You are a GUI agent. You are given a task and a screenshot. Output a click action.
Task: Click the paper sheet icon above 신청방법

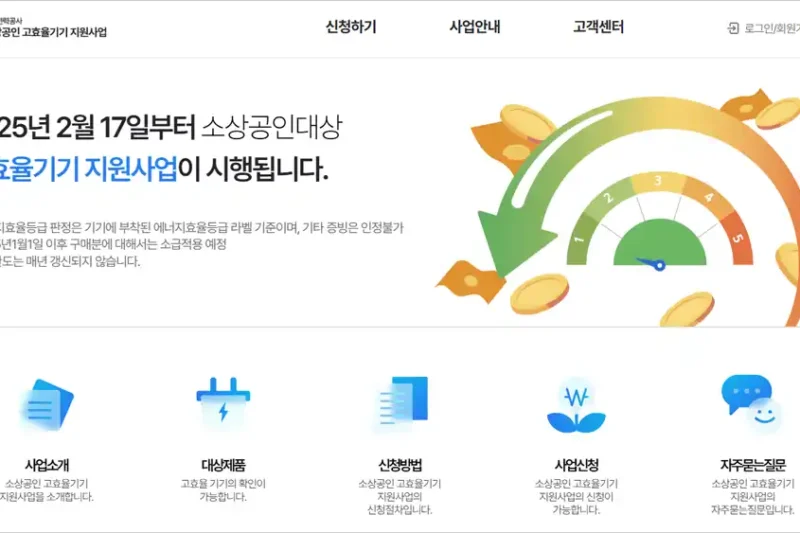tap(401, 405)
